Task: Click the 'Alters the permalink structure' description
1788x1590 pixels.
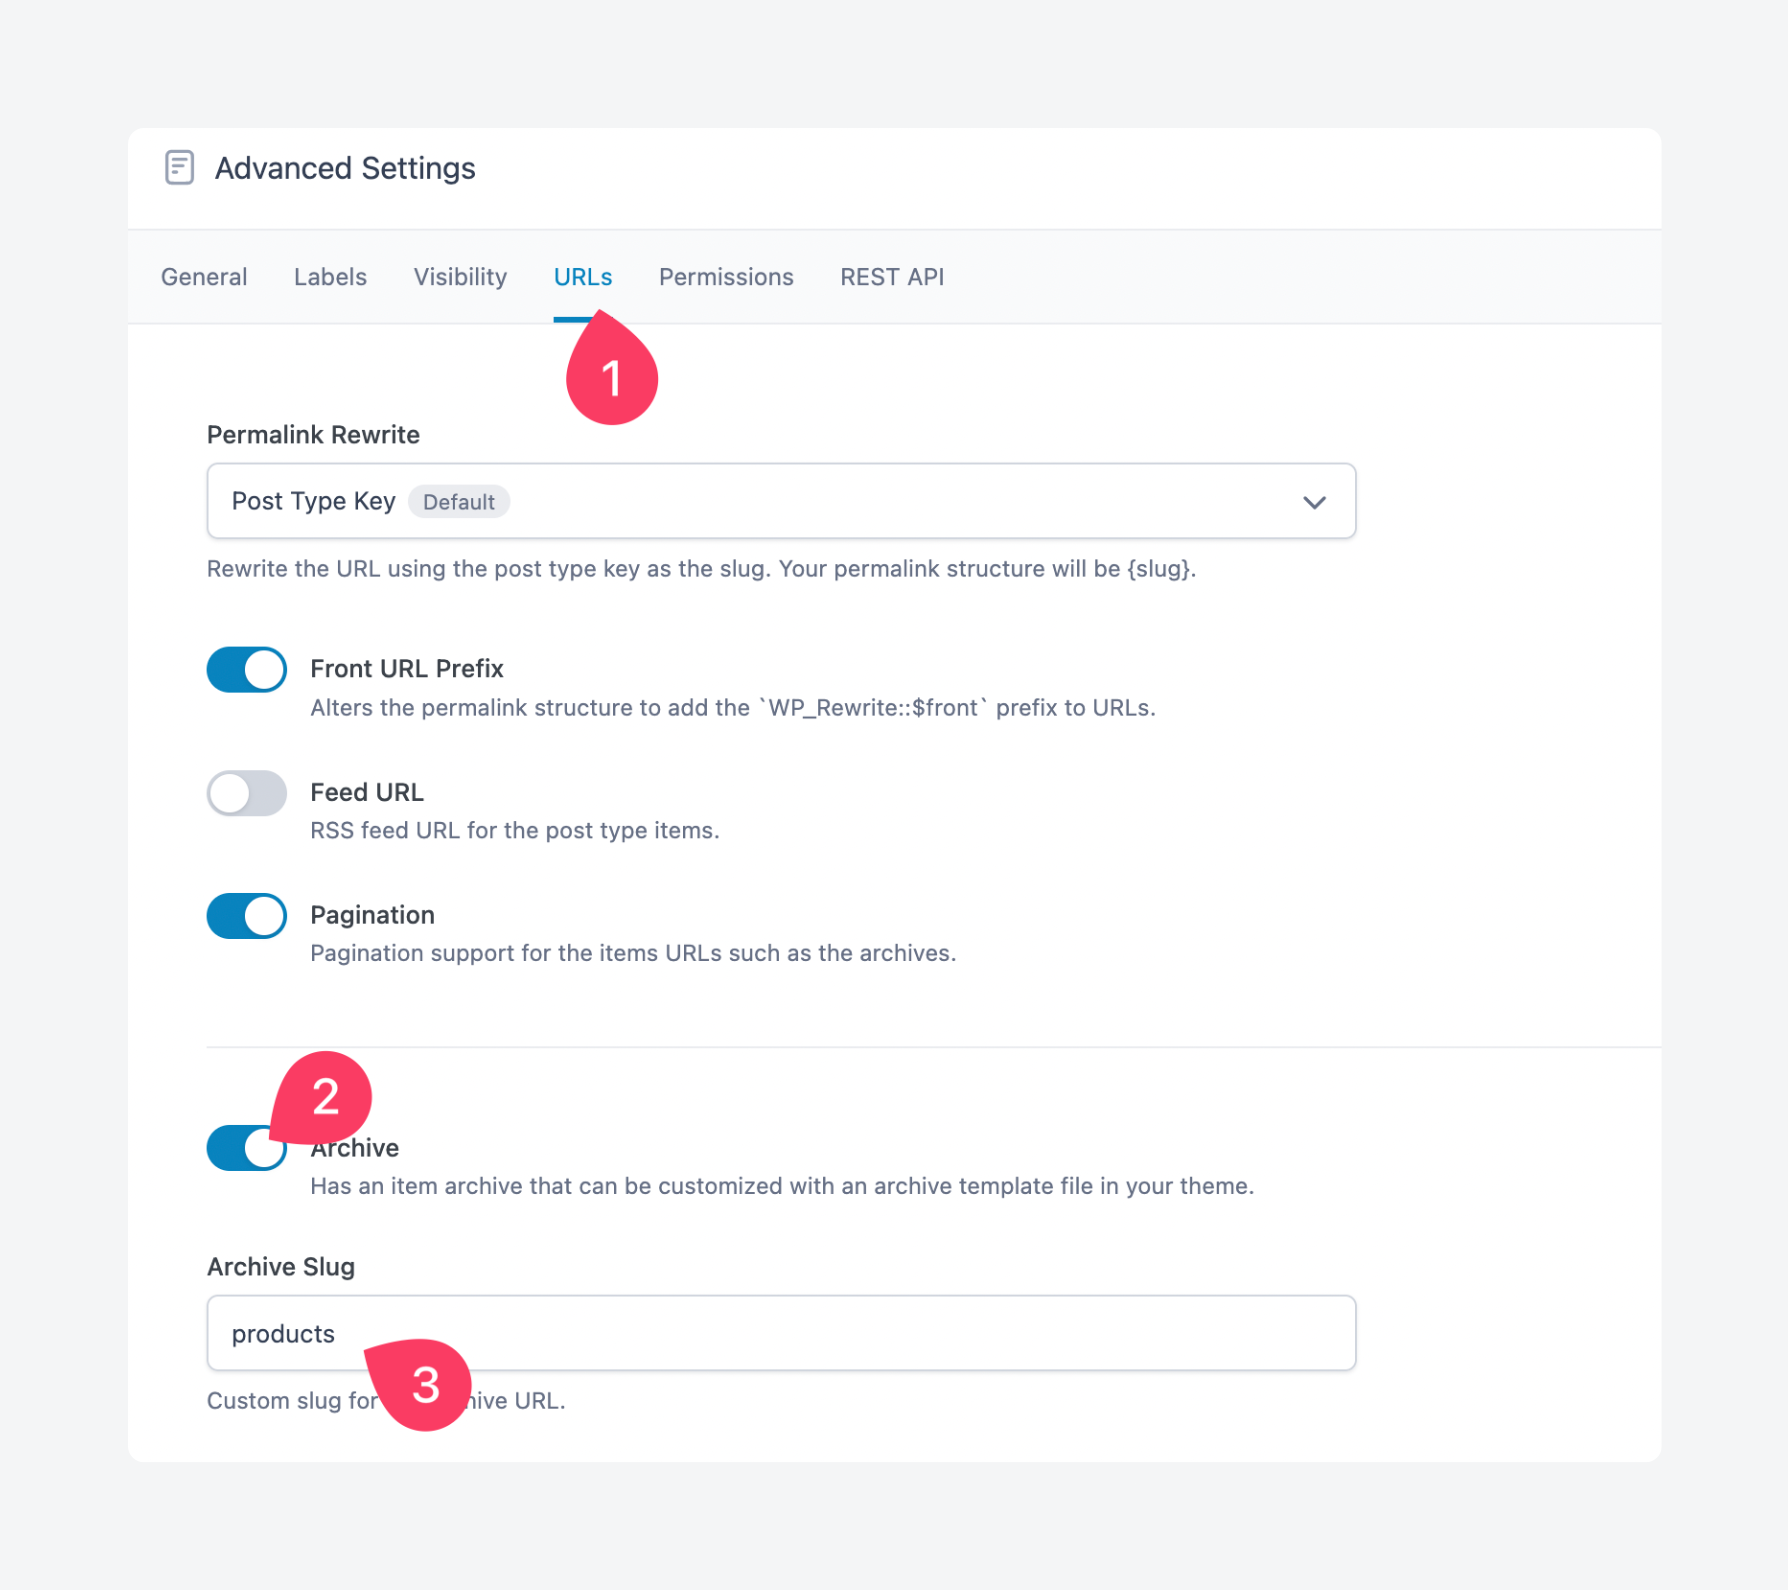Action: (x=733, y=708)
